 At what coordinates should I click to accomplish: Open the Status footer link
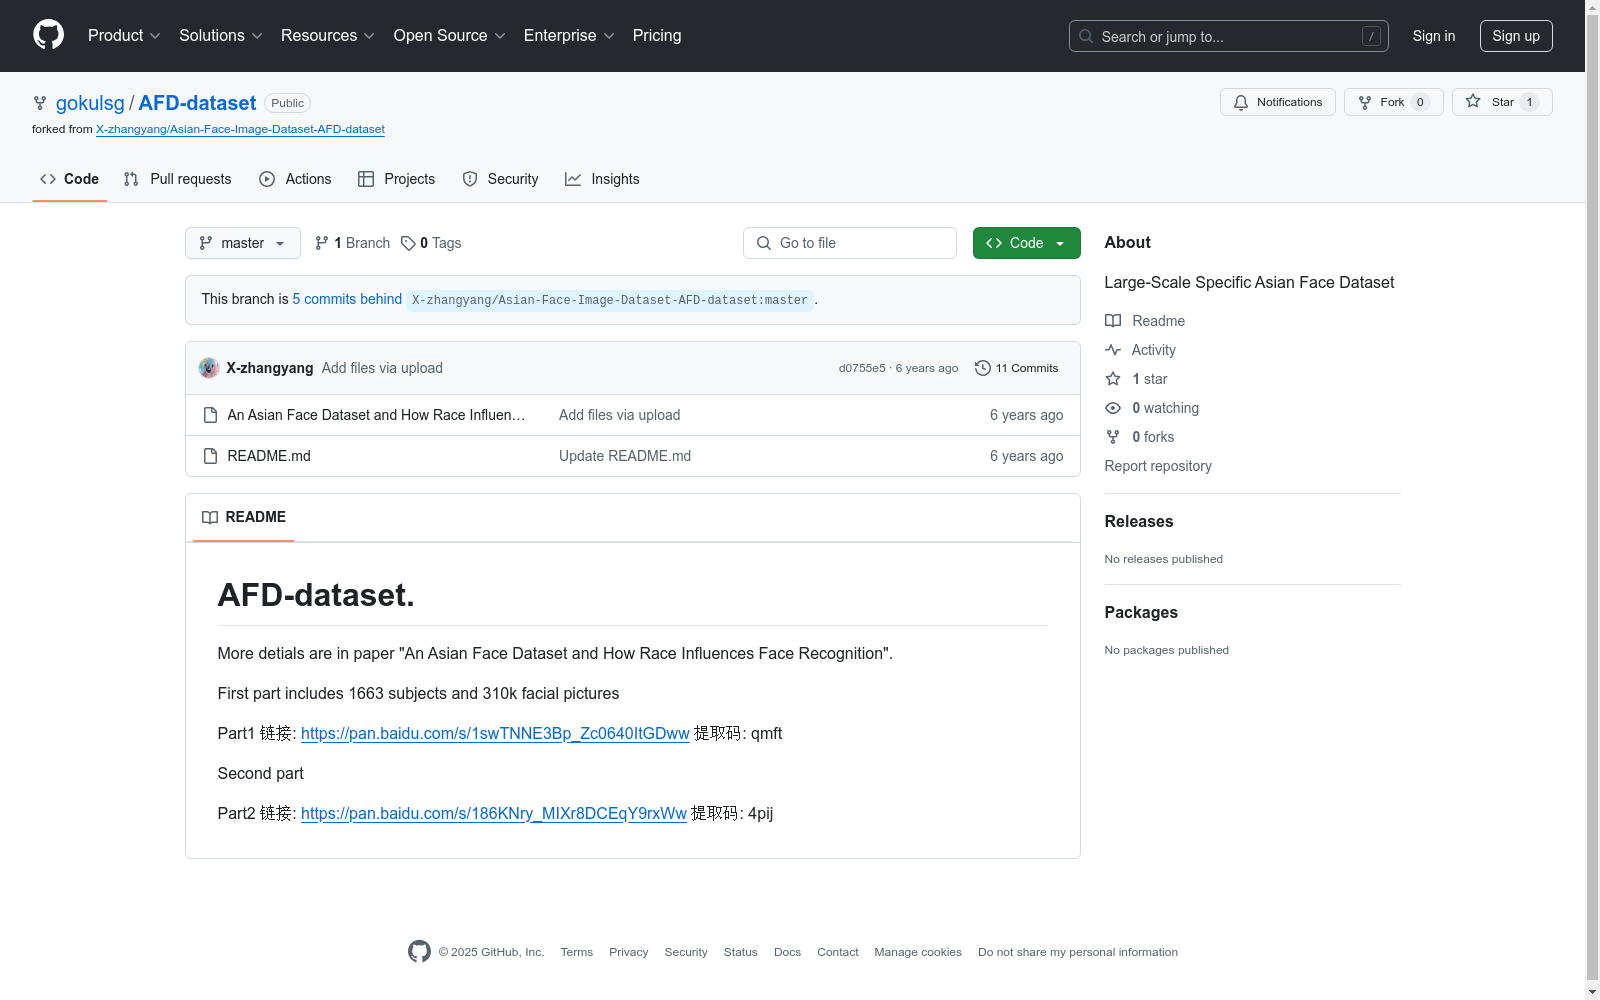(741, 952)
